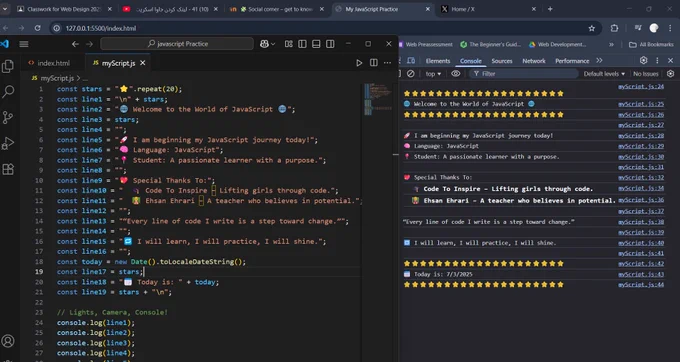The width and height of the screenshot is (680, 362).
Task: View site information icon beside the URL
Action: (x=57, y=28)
